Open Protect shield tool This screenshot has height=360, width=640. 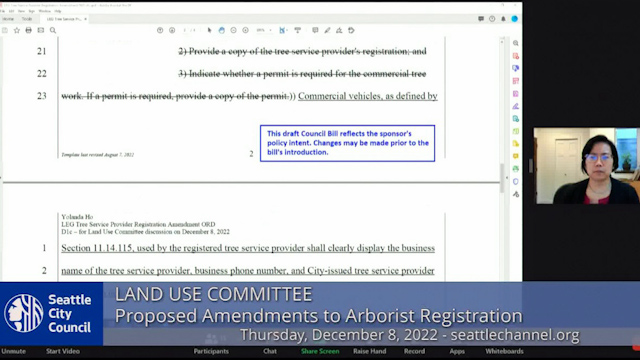click(516, 181)
